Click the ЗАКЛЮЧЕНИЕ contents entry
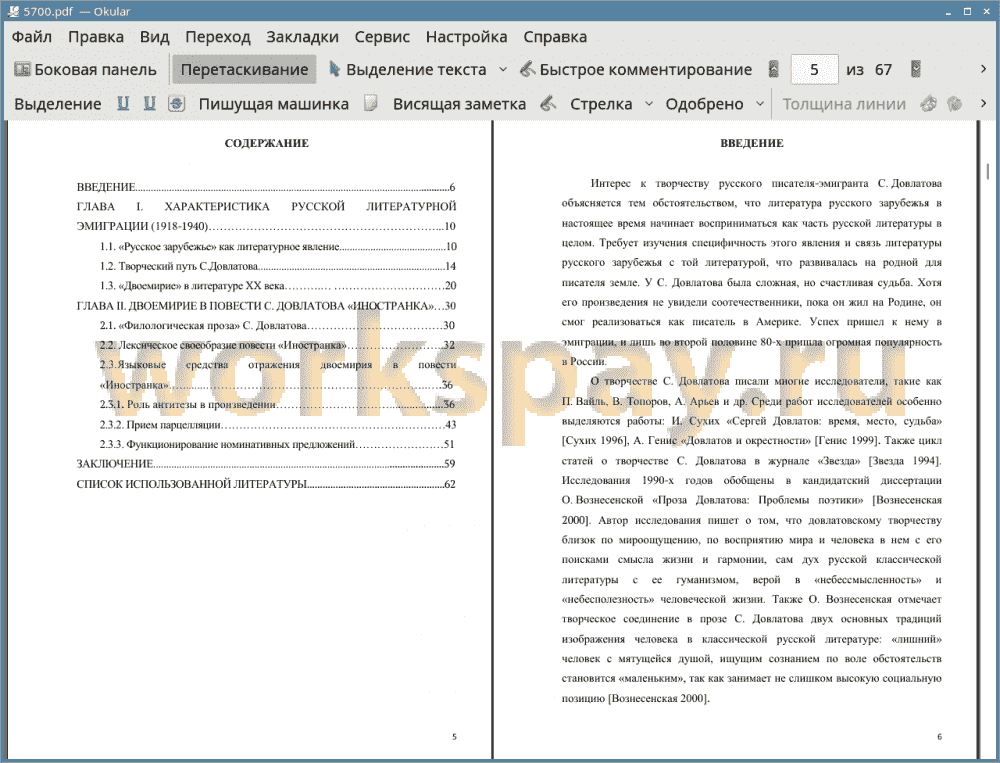Image resolution: width=1000 pixels, height=763 pixels. coord(266,464)
